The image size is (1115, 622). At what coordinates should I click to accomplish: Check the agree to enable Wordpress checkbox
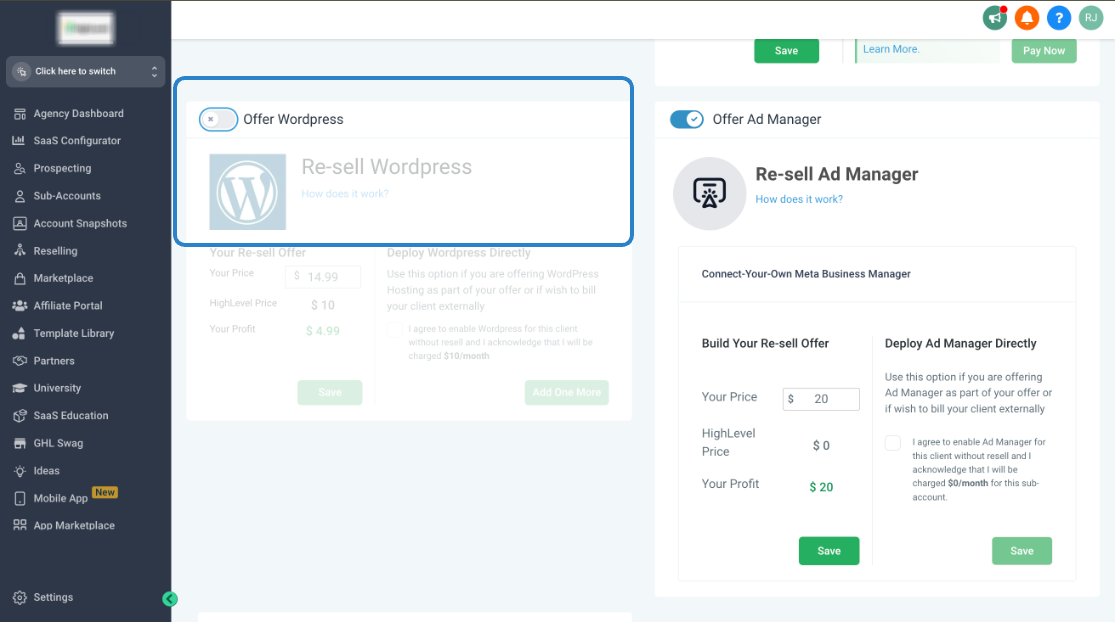click(x=395, y=329)
